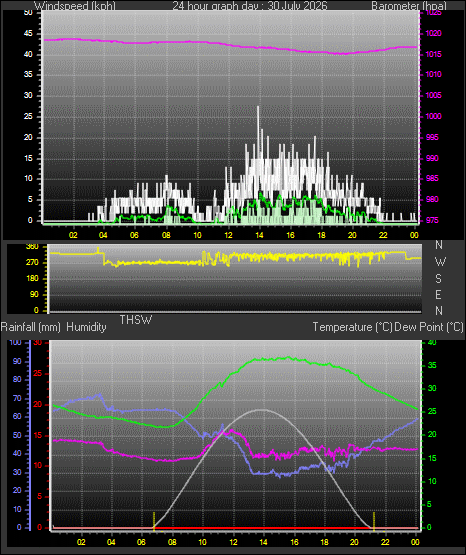Click the 24 hour graph day title
This screenshot has width=466, height=555.
tap(250, 6)
